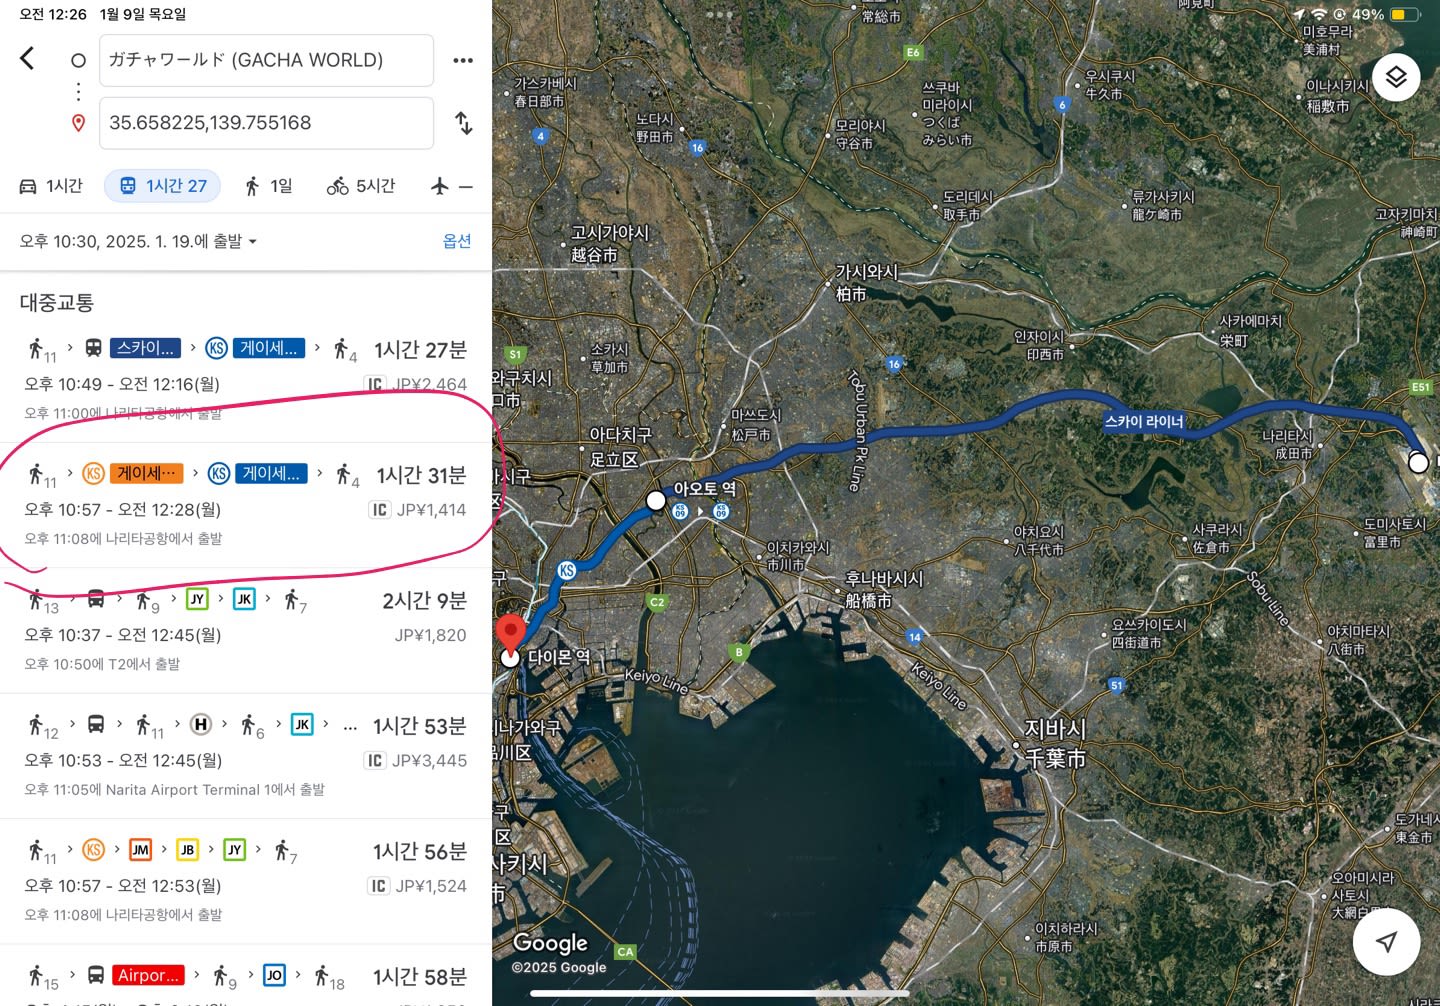Viewport: 1440px width, 1006px height.
Task: Click the JO badge in 1시간 58분 route
Action: 274,975
